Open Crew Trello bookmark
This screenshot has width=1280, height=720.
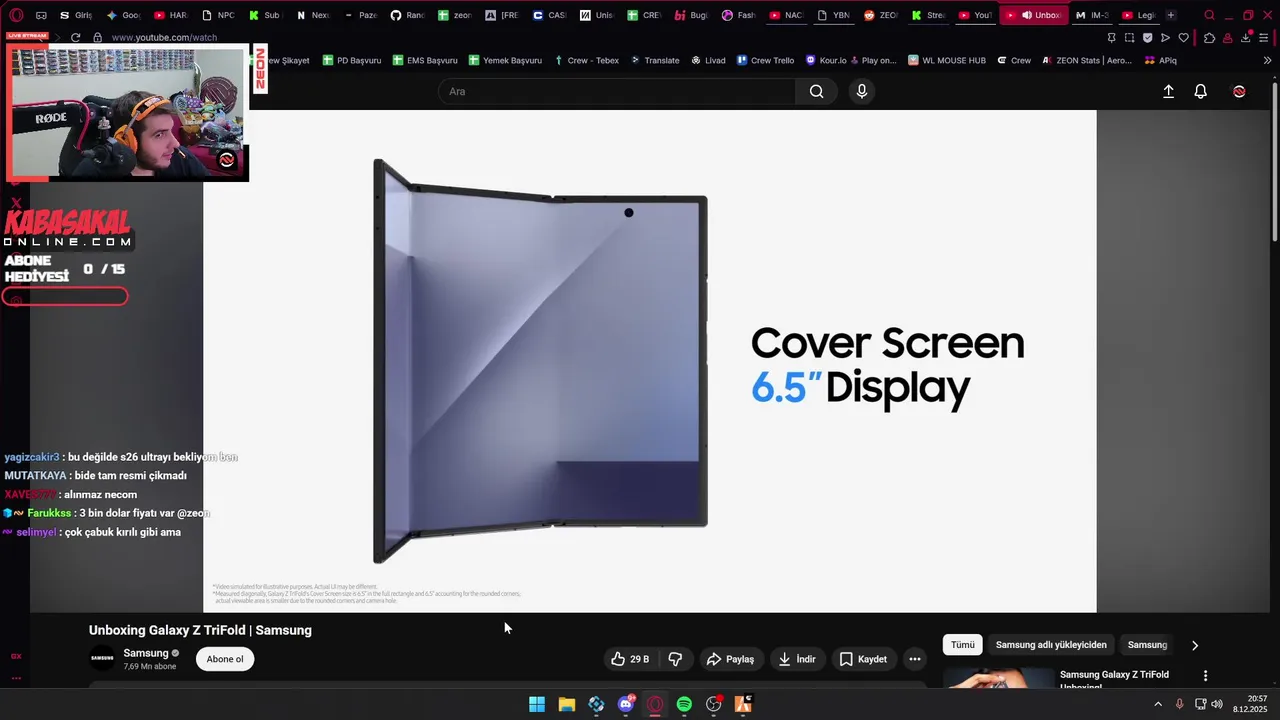(766, 60)
